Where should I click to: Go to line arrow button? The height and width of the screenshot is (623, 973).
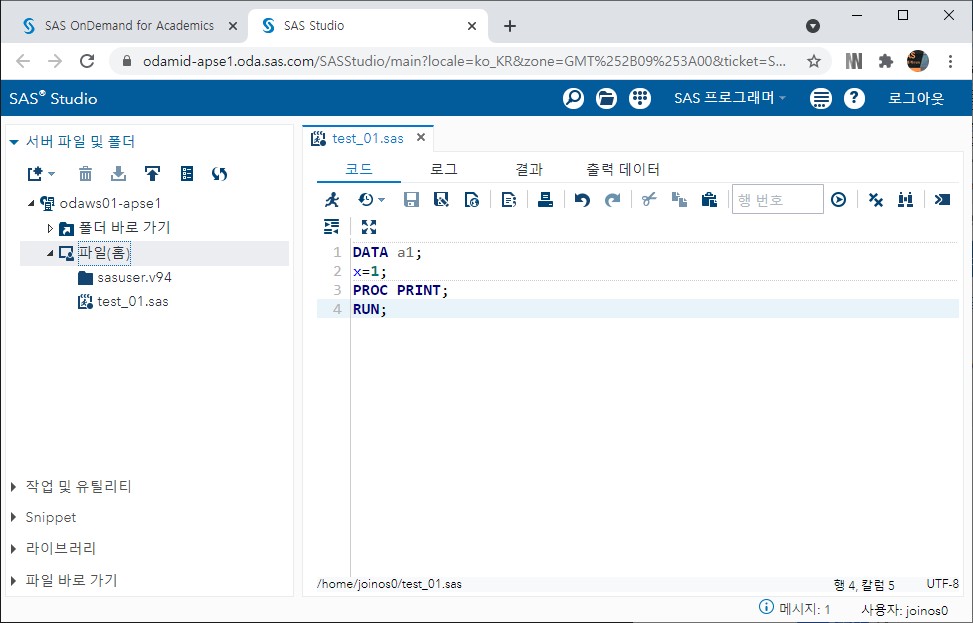pos(838,200)
